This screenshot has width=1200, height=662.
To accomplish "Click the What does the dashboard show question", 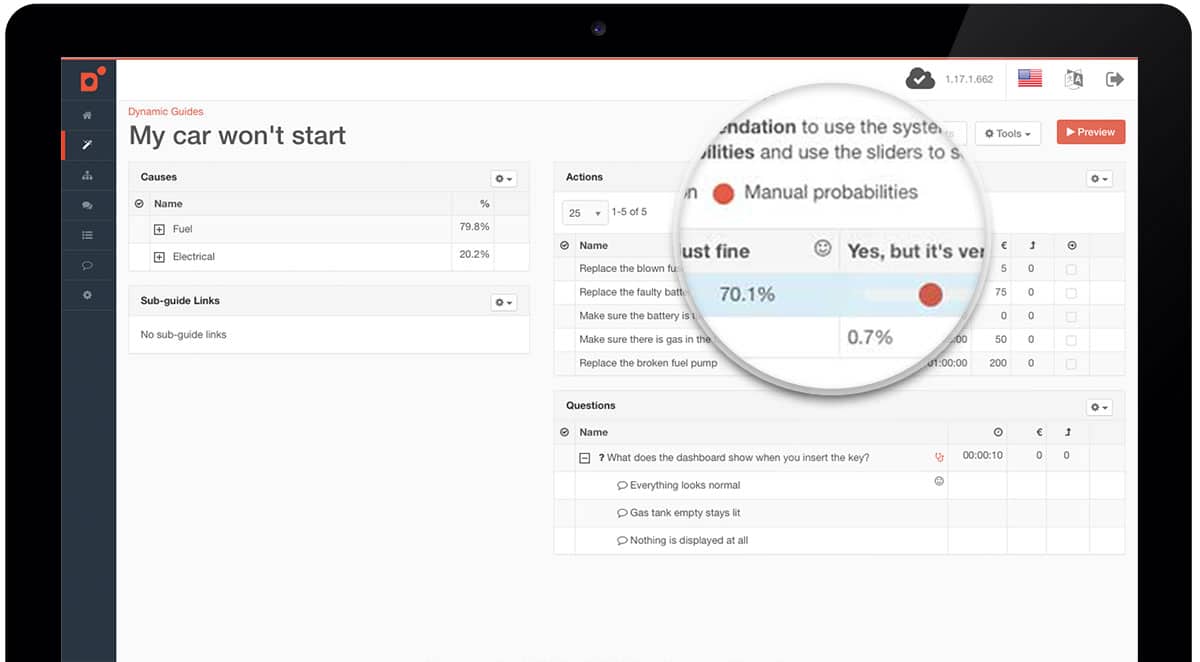I will pos(738,458).
